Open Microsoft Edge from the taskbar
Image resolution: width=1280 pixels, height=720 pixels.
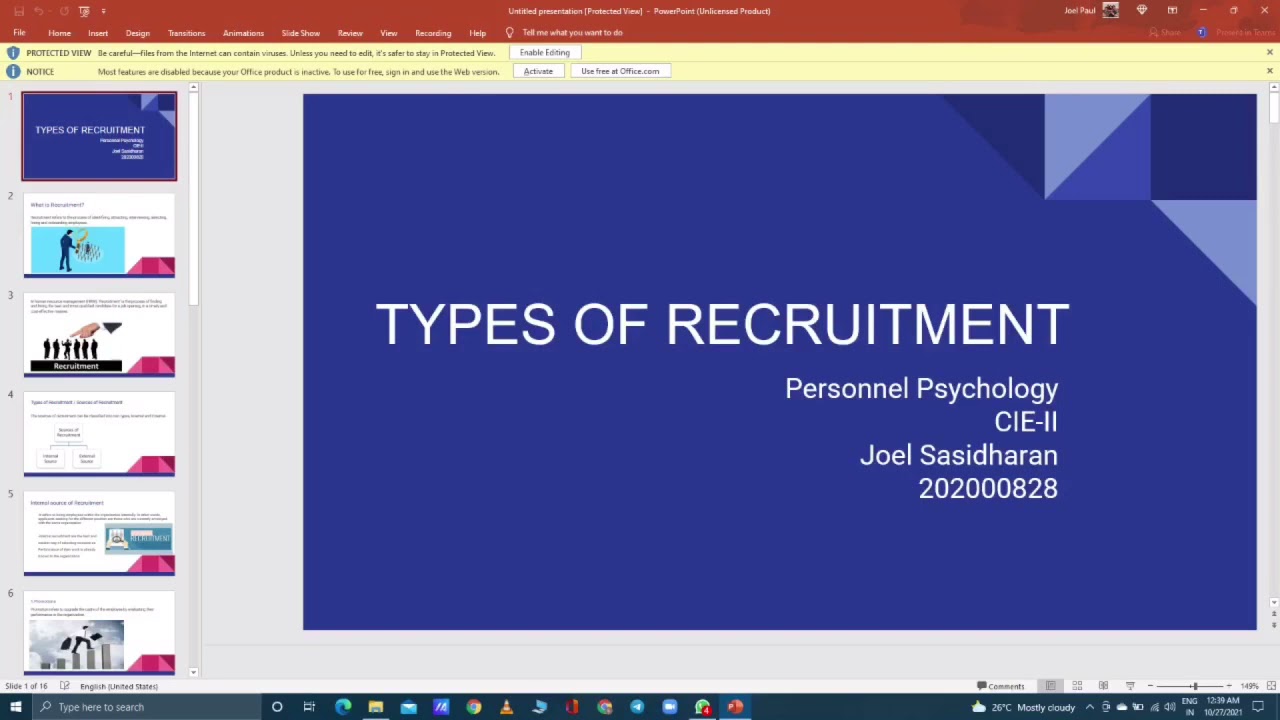click(343, 707)
